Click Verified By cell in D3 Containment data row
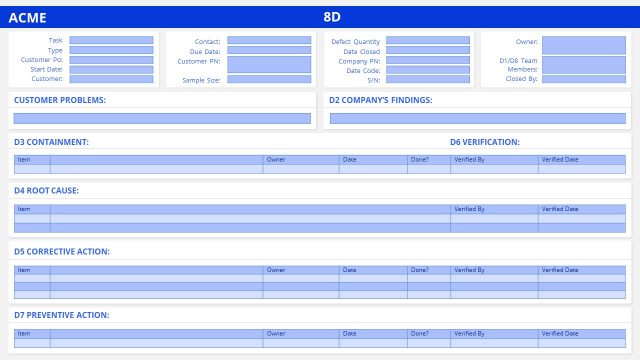The height and width of the screenshot is (360, 640). [x=494, y=169]
